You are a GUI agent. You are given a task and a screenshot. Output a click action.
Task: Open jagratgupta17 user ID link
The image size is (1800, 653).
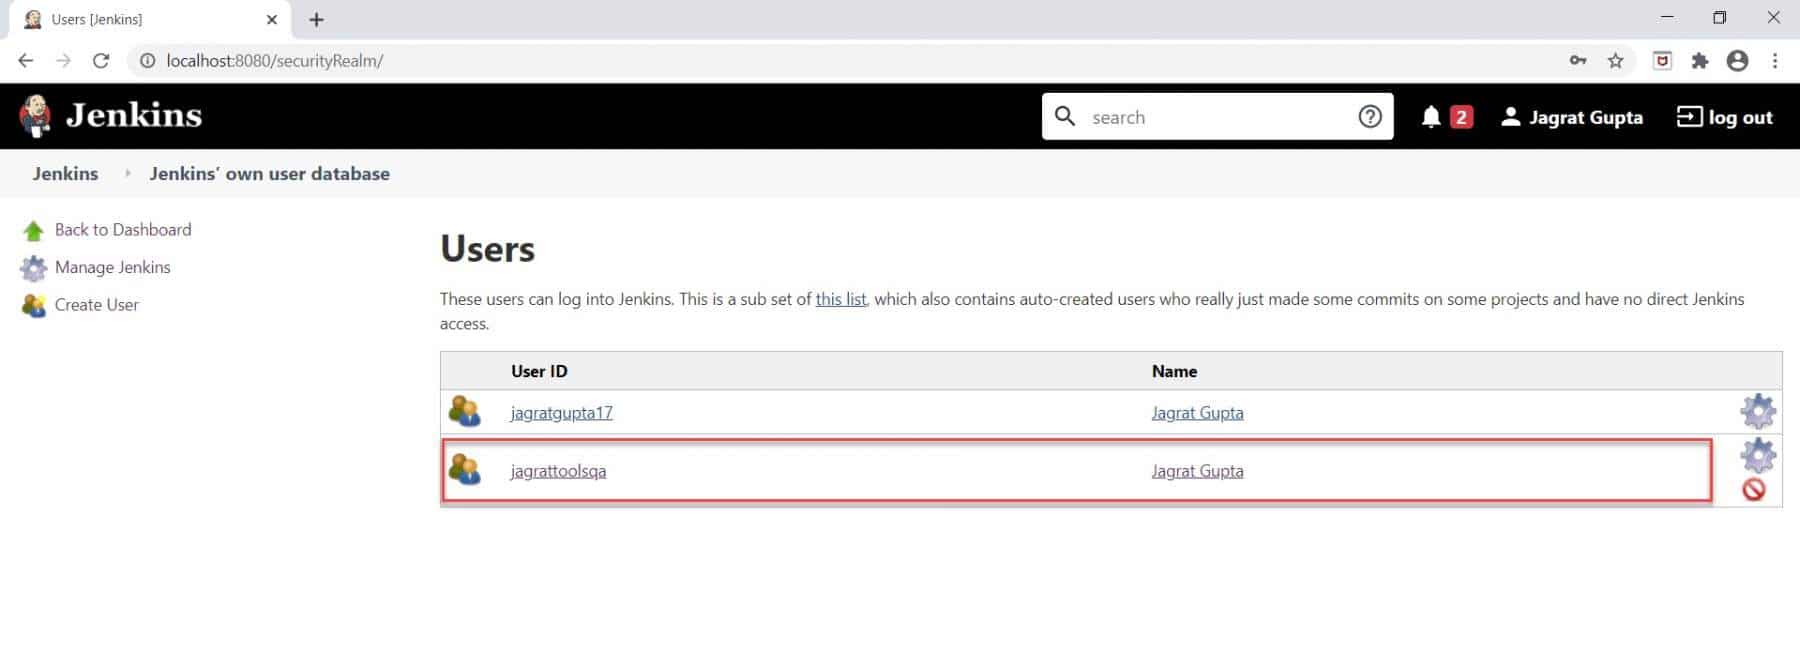(x=561, y=413)
